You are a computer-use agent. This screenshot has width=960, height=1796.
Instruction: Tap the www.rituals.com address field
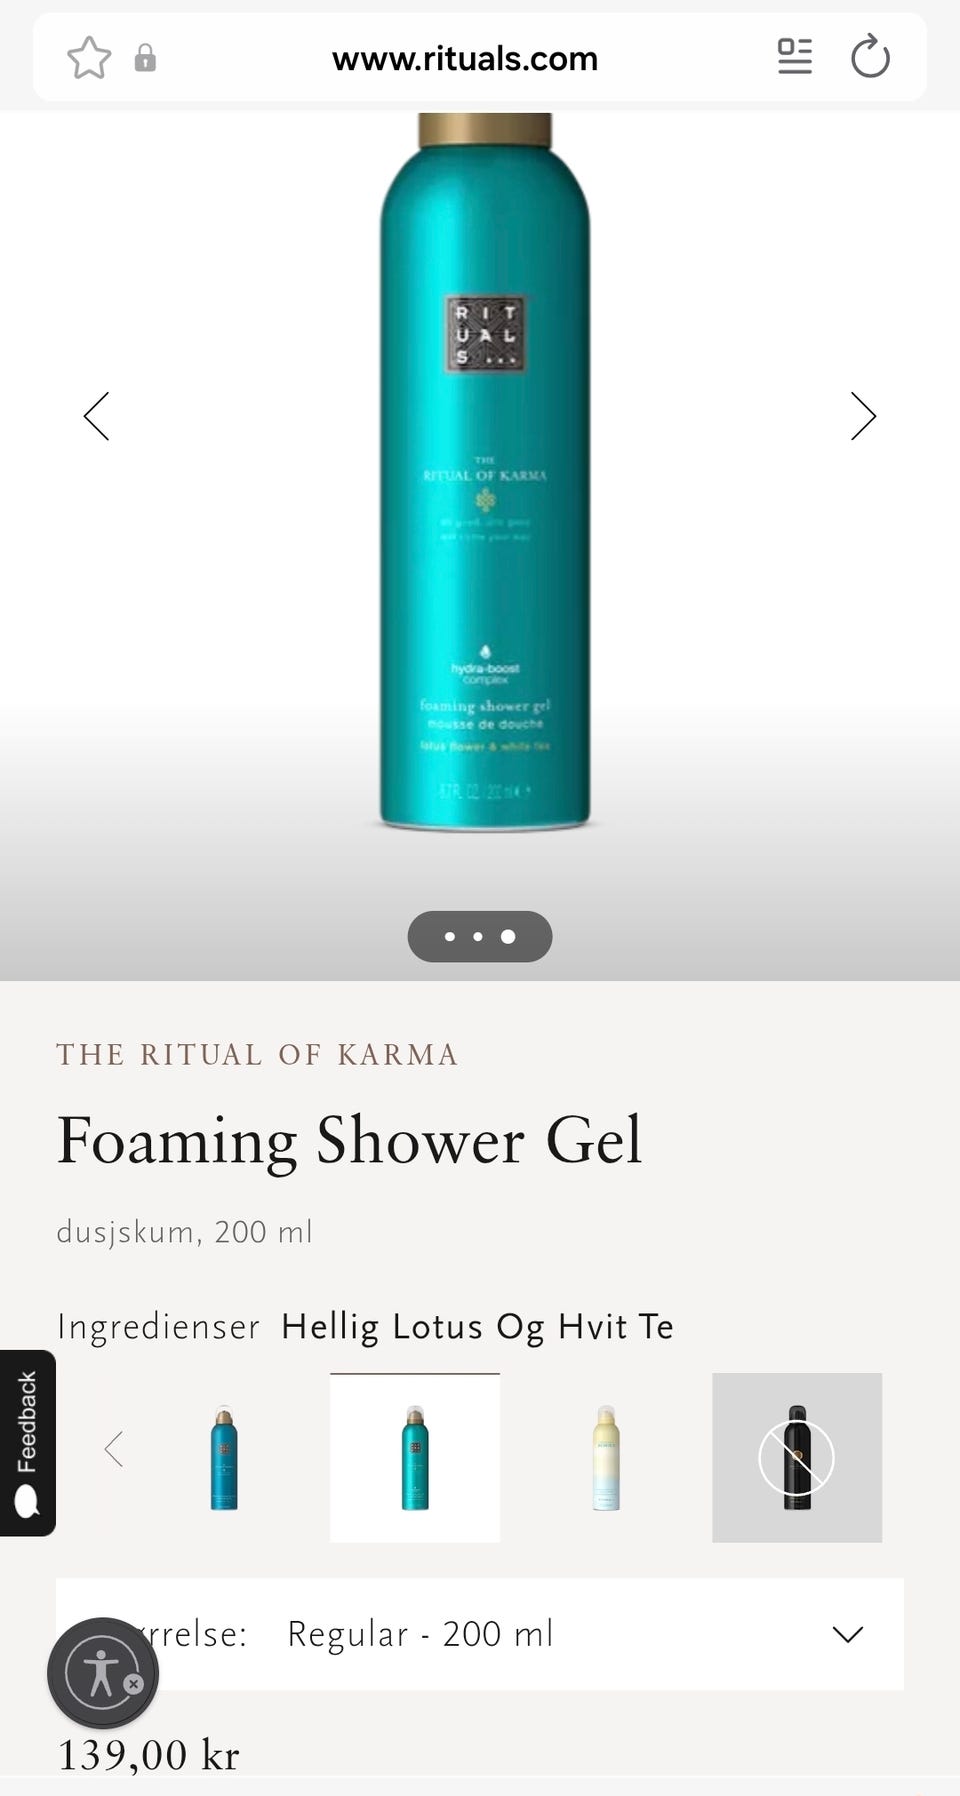click(x=465, y=58)
